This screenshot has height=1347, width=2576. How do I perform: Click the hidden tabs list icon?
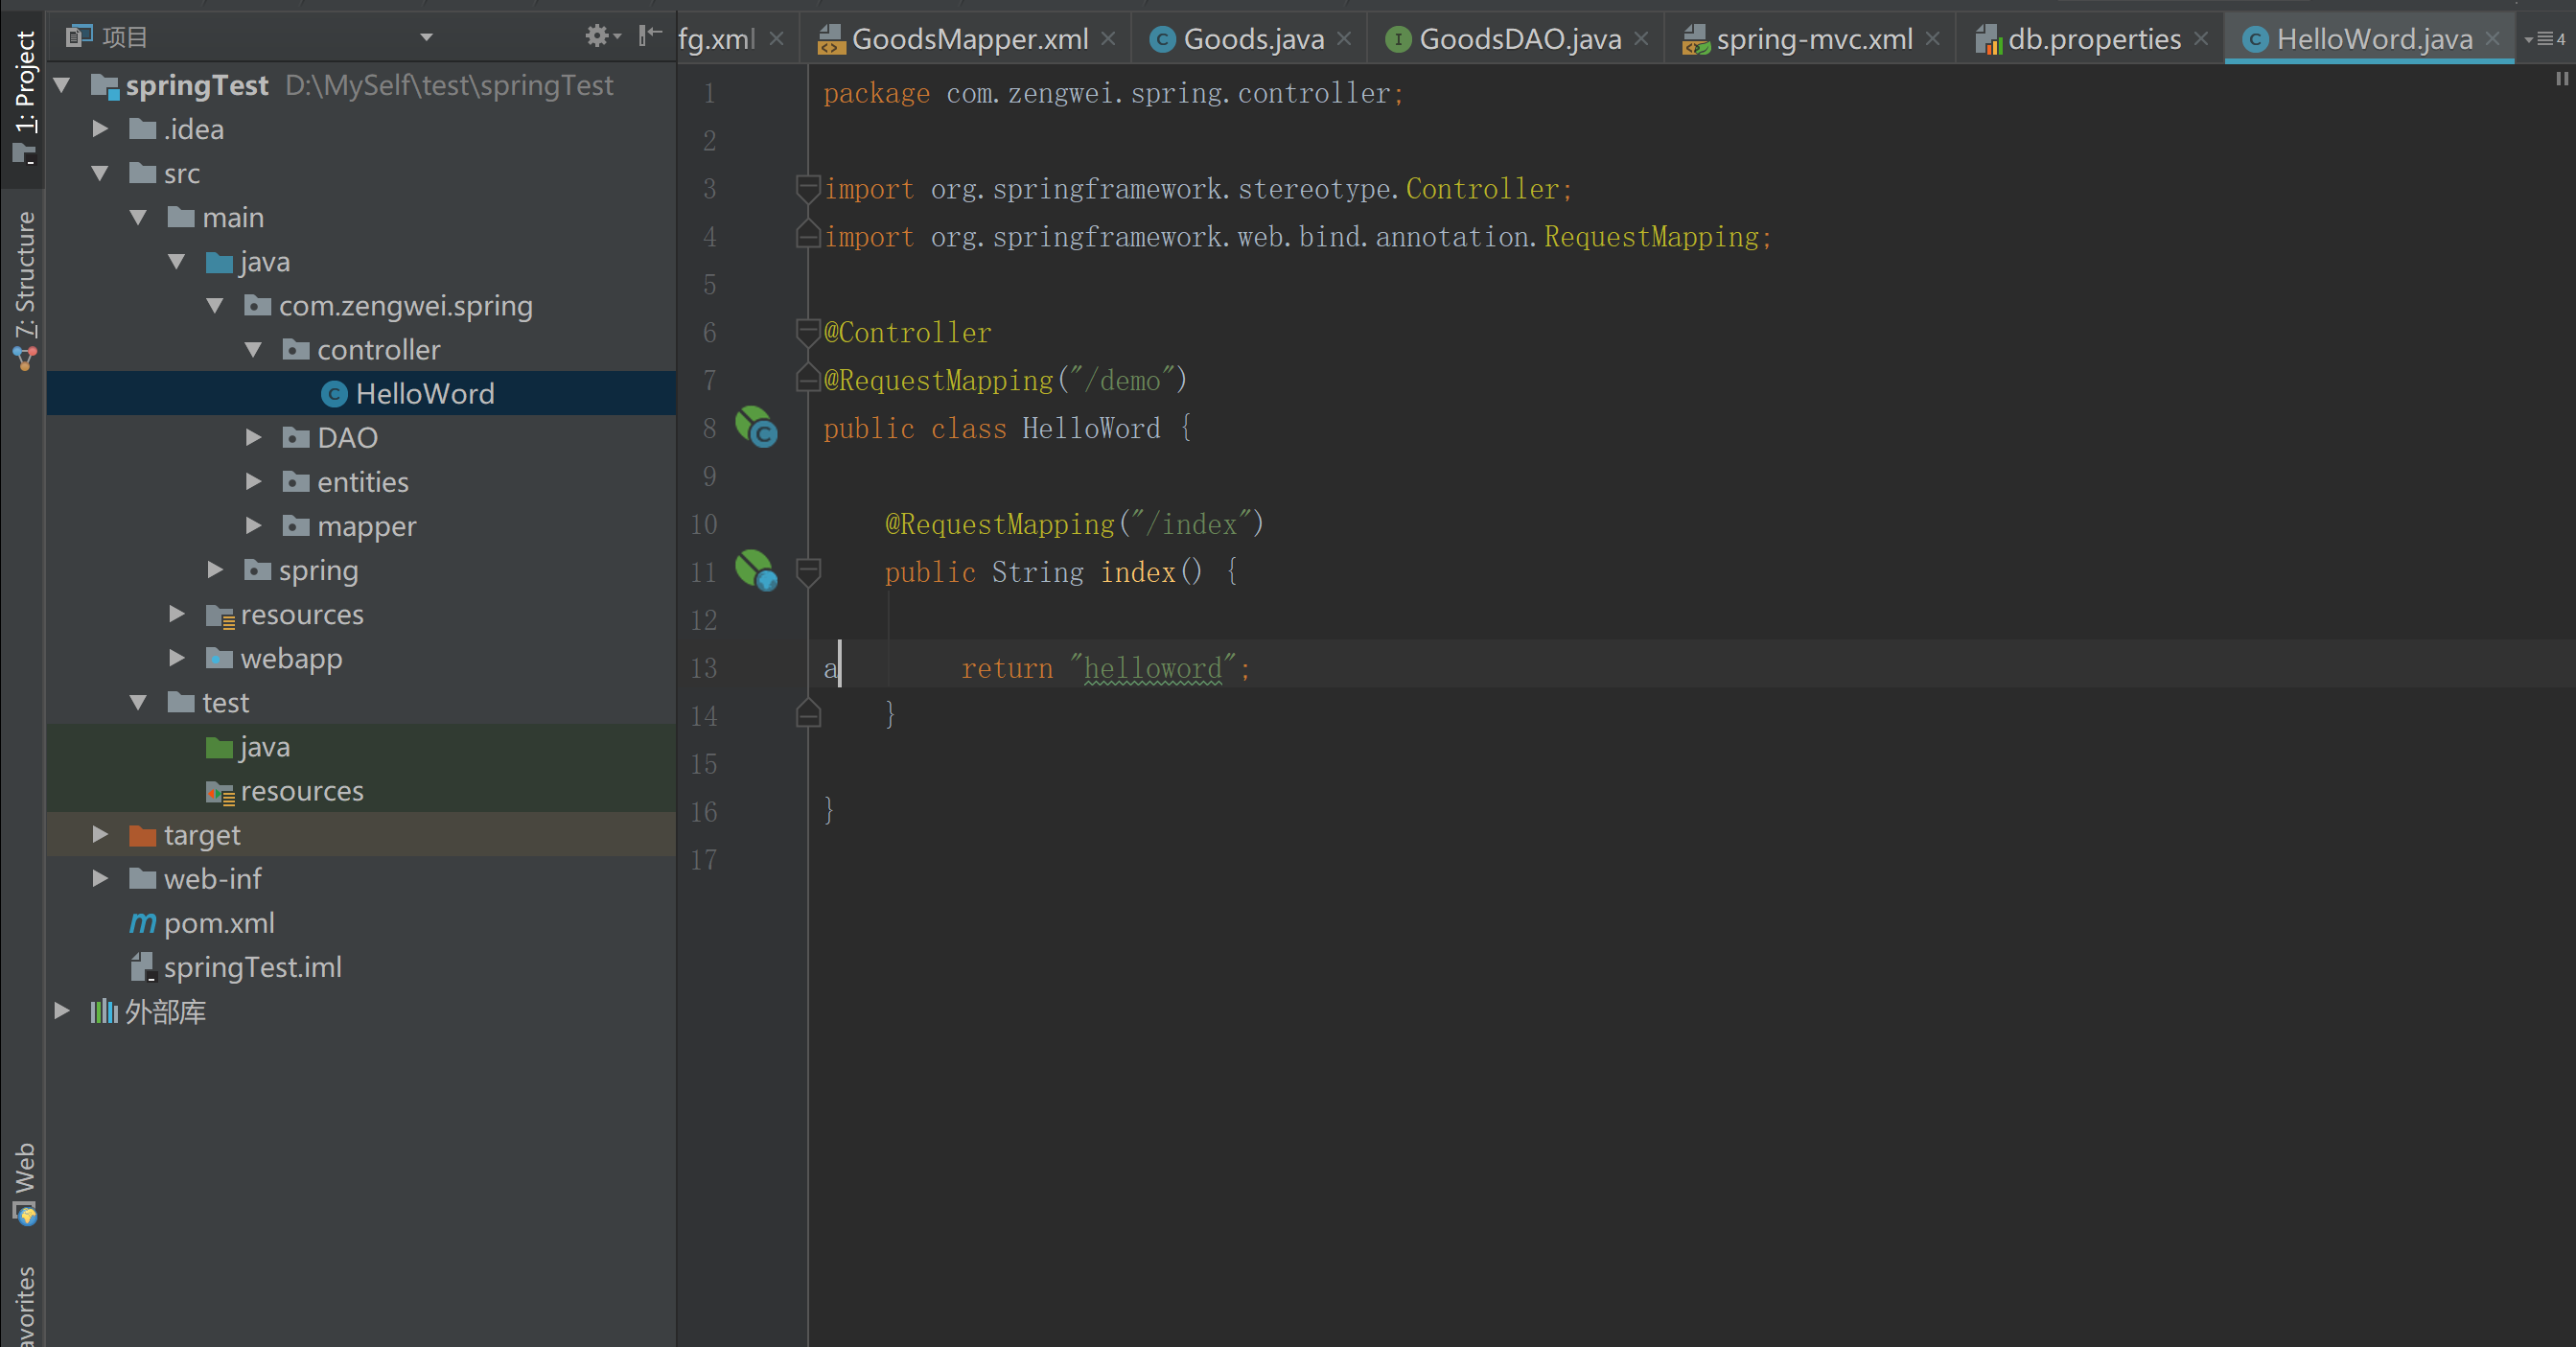(x=2544, y=39)
